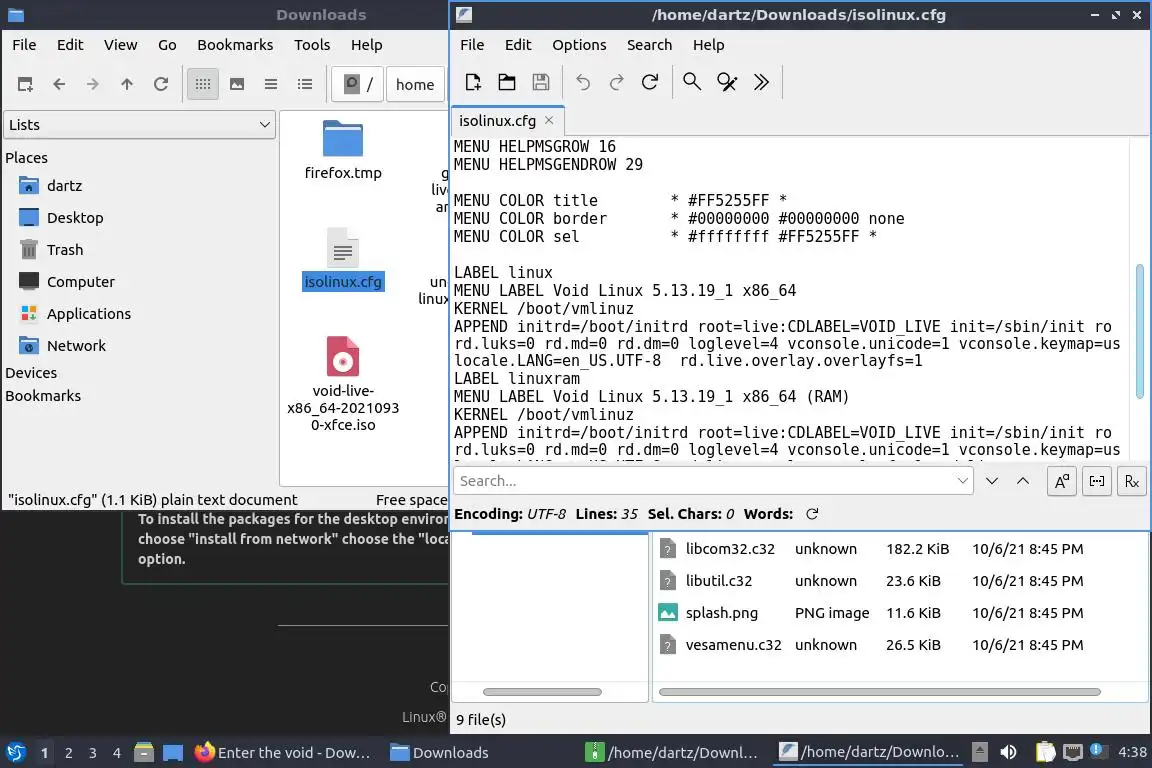Click the home path button
The image size is (1152, 768).
coord(415,84)
